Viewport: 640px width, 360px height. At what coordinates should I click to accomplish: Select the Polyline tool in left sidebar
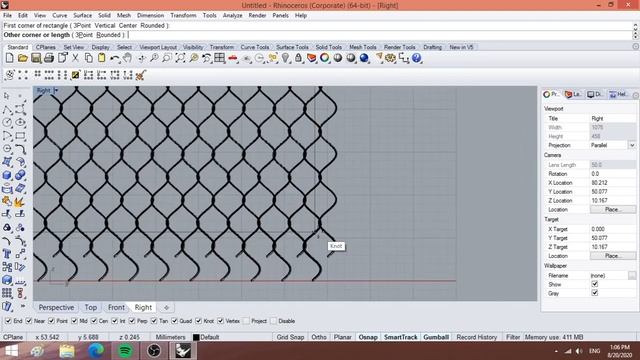click(7, 109)
